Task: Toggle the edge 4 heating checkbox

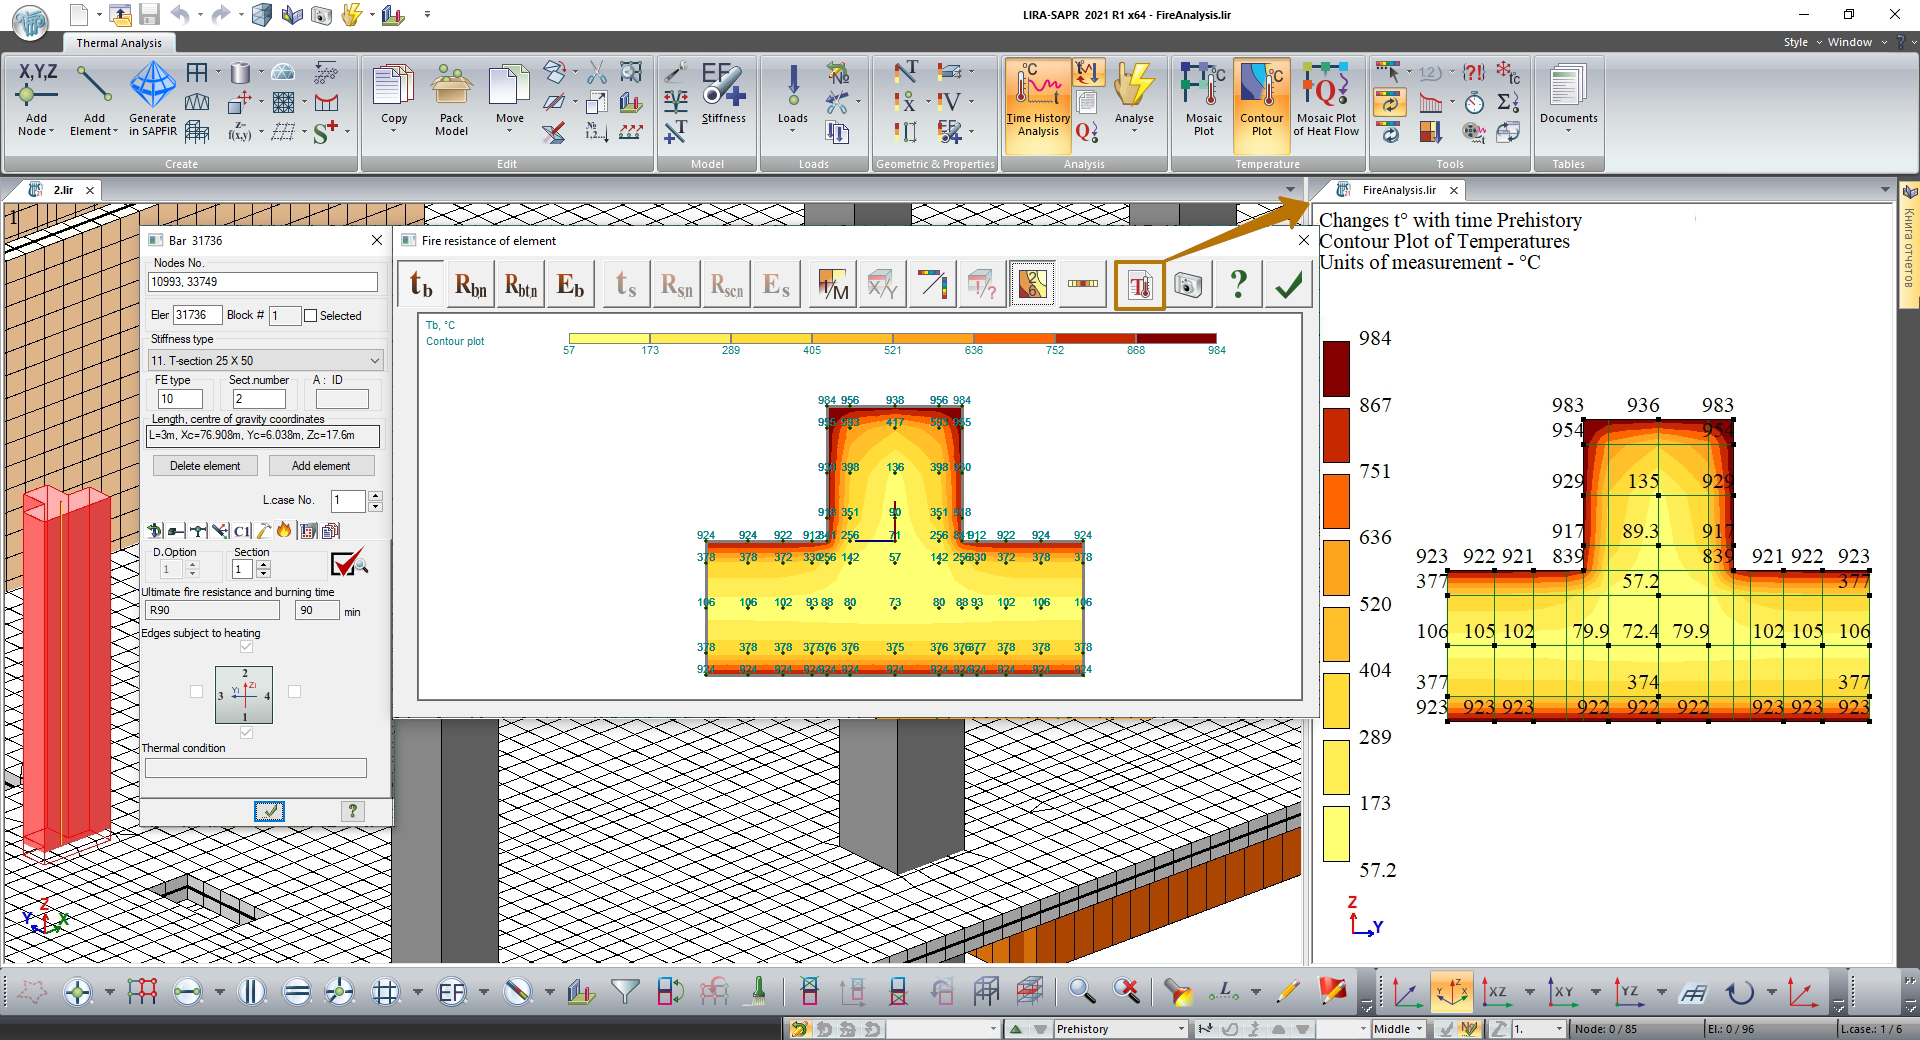Action: pos(294,691)
